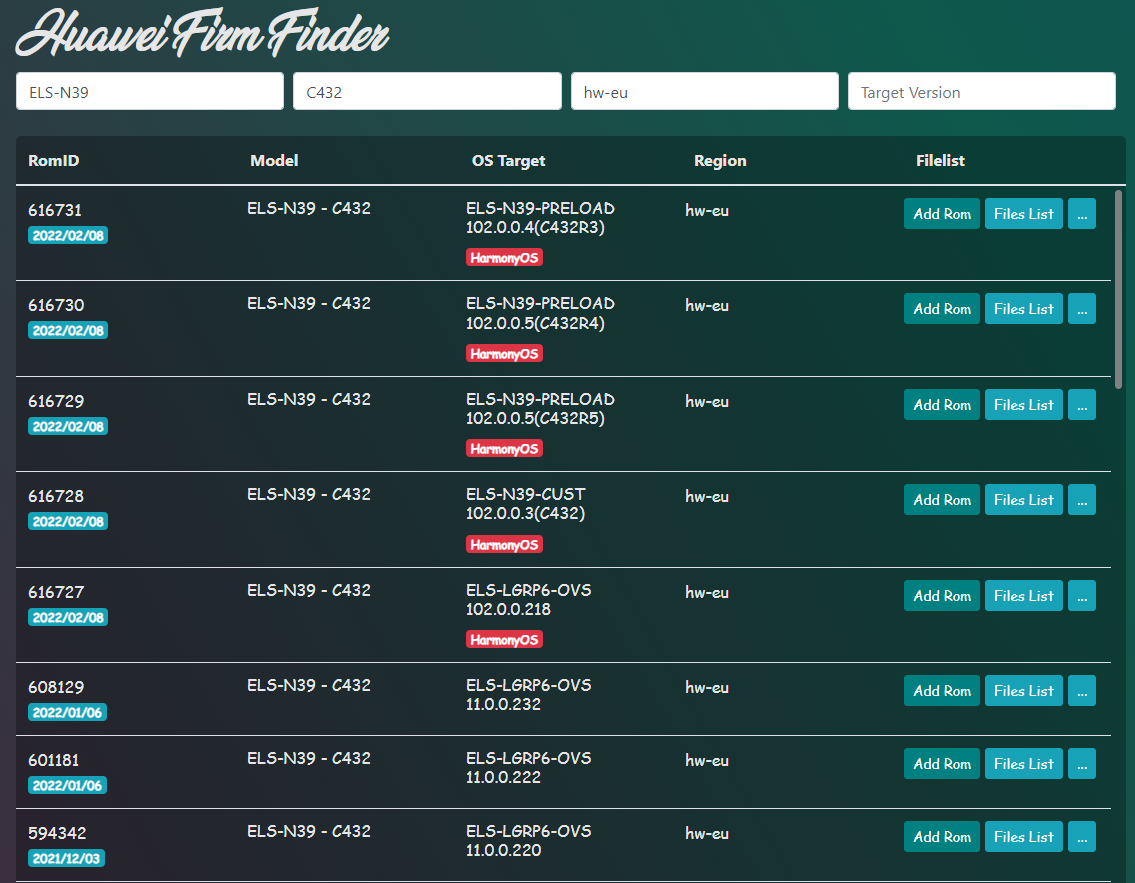Add Rom for RomID 601181
The width and height of the screenshot is (1135, 883).
pyautogui.click(x=942, y=764)
